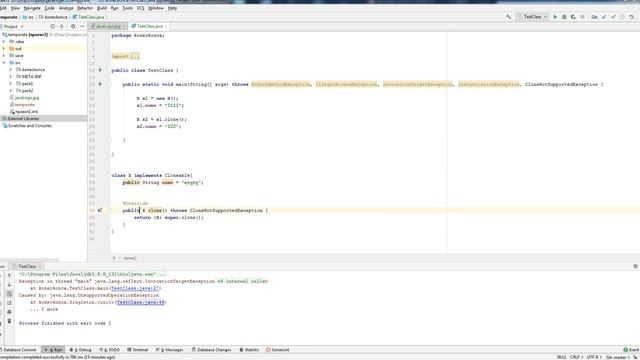Expand the koneckonca package
640x360 pixels.
point(11,69)
